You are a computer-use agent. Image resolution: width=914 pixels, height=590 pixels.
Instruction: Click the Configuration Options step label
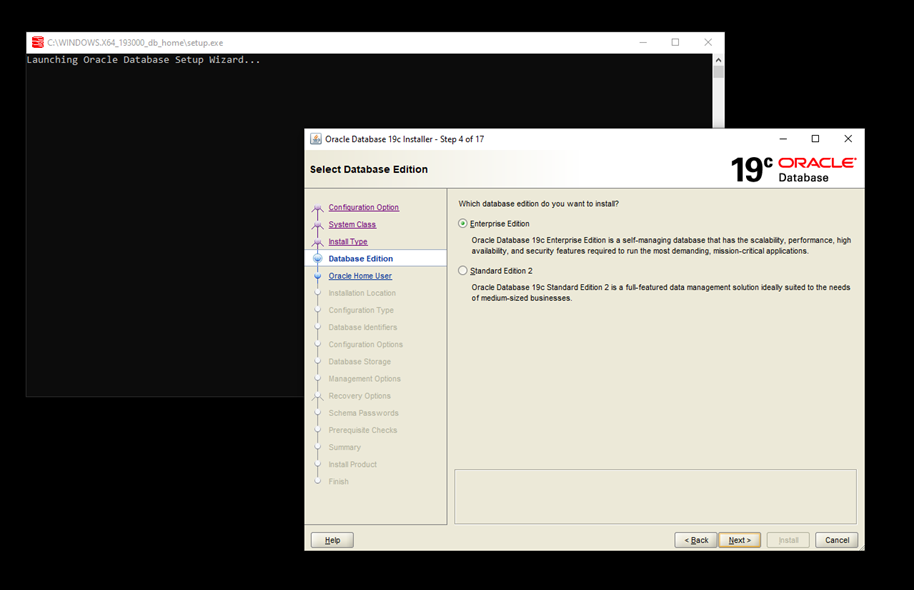365,345
